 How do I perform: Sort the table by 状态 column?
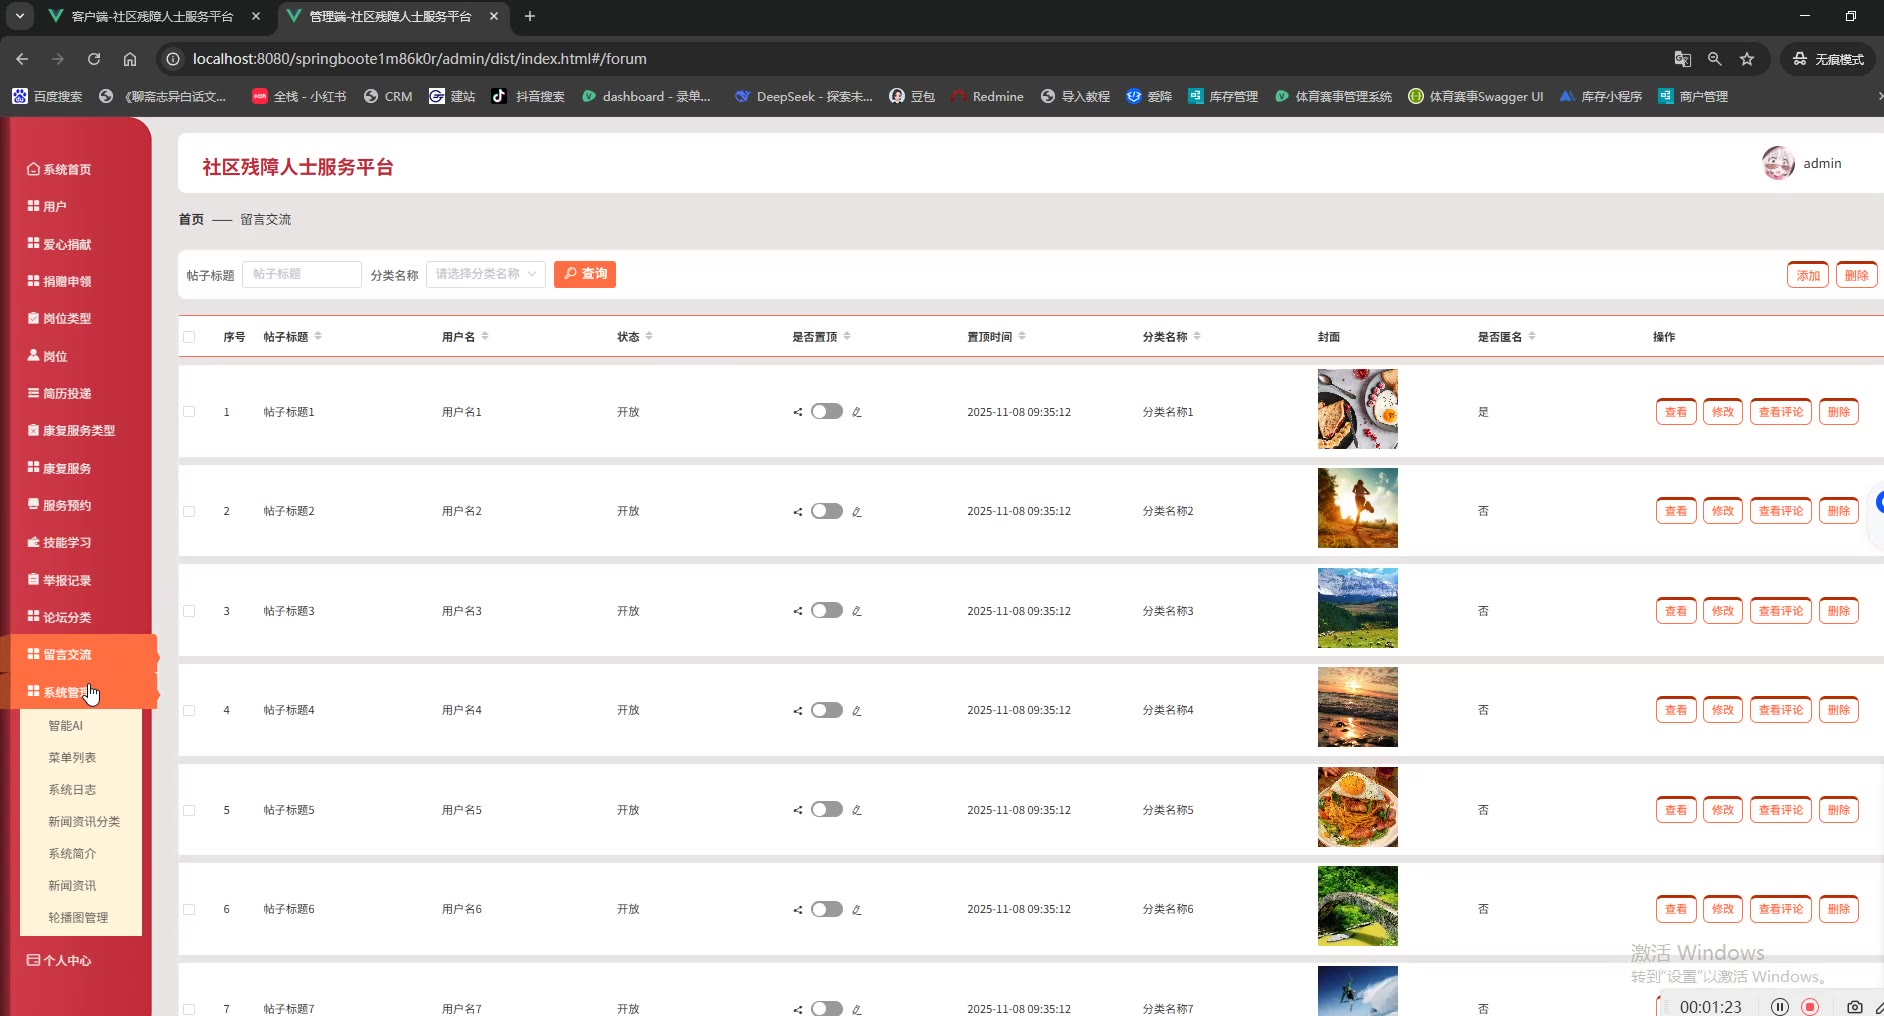[649, 336]
